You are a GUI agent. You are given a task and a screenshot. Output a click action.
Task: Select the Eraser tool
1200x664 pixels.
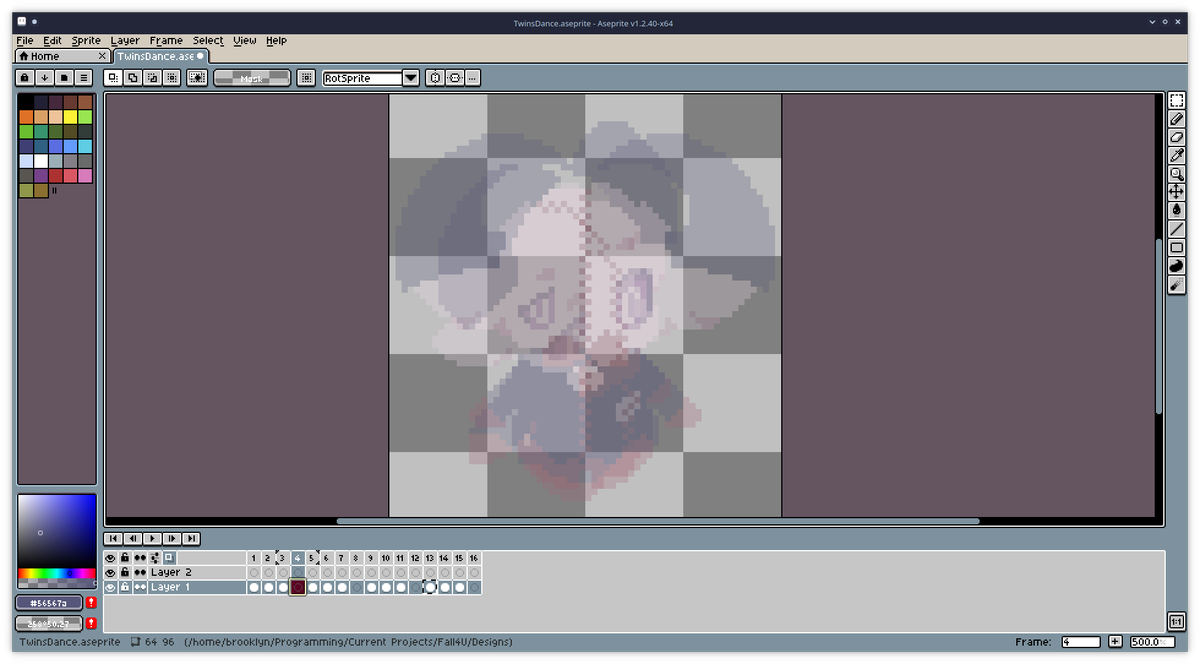[x=1177, y=137]
